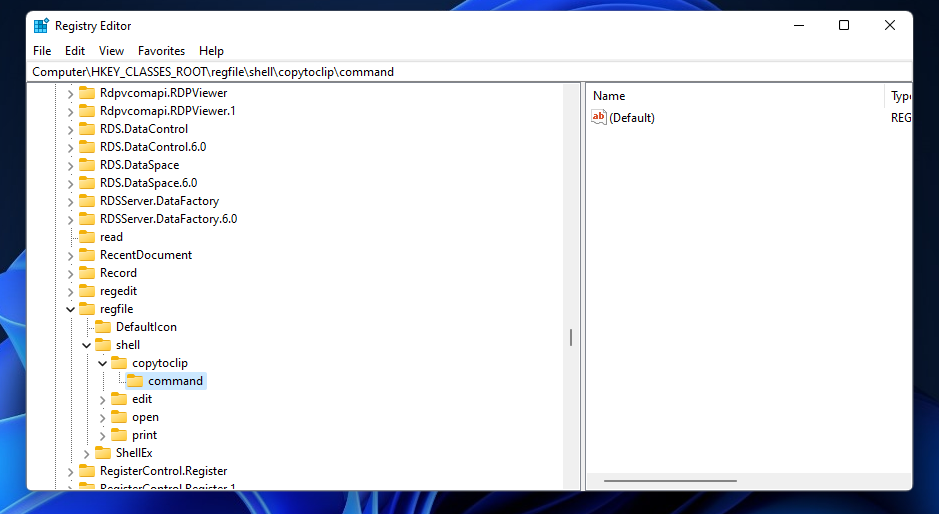Viewport: 939px width, 514px height.
Task: Click the folder icon of ShellEx
Action: click(x=104, y=453)
